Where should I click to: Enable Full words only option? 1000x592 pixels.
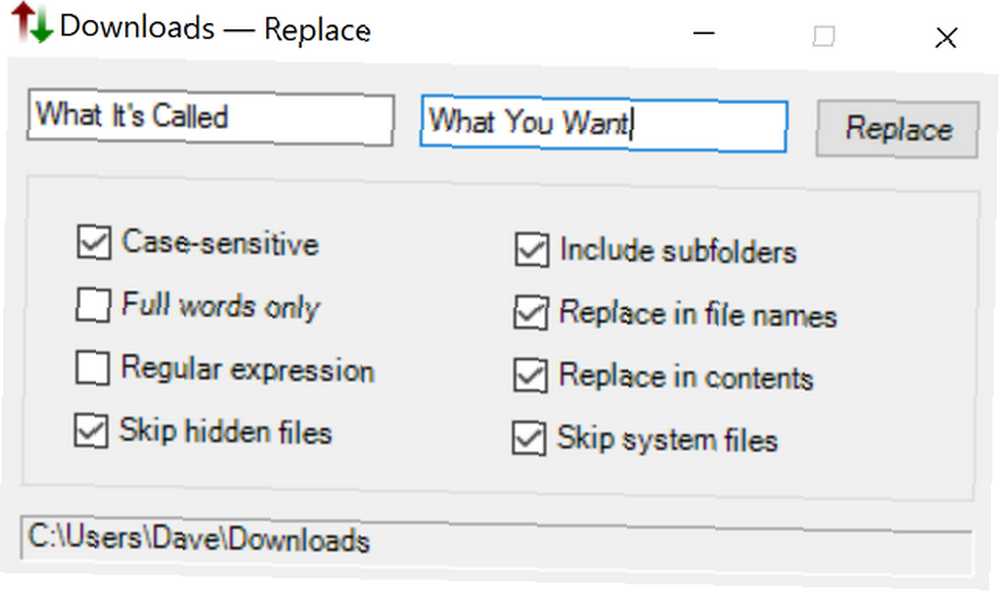pyautogui.click(x=93, y=304)
